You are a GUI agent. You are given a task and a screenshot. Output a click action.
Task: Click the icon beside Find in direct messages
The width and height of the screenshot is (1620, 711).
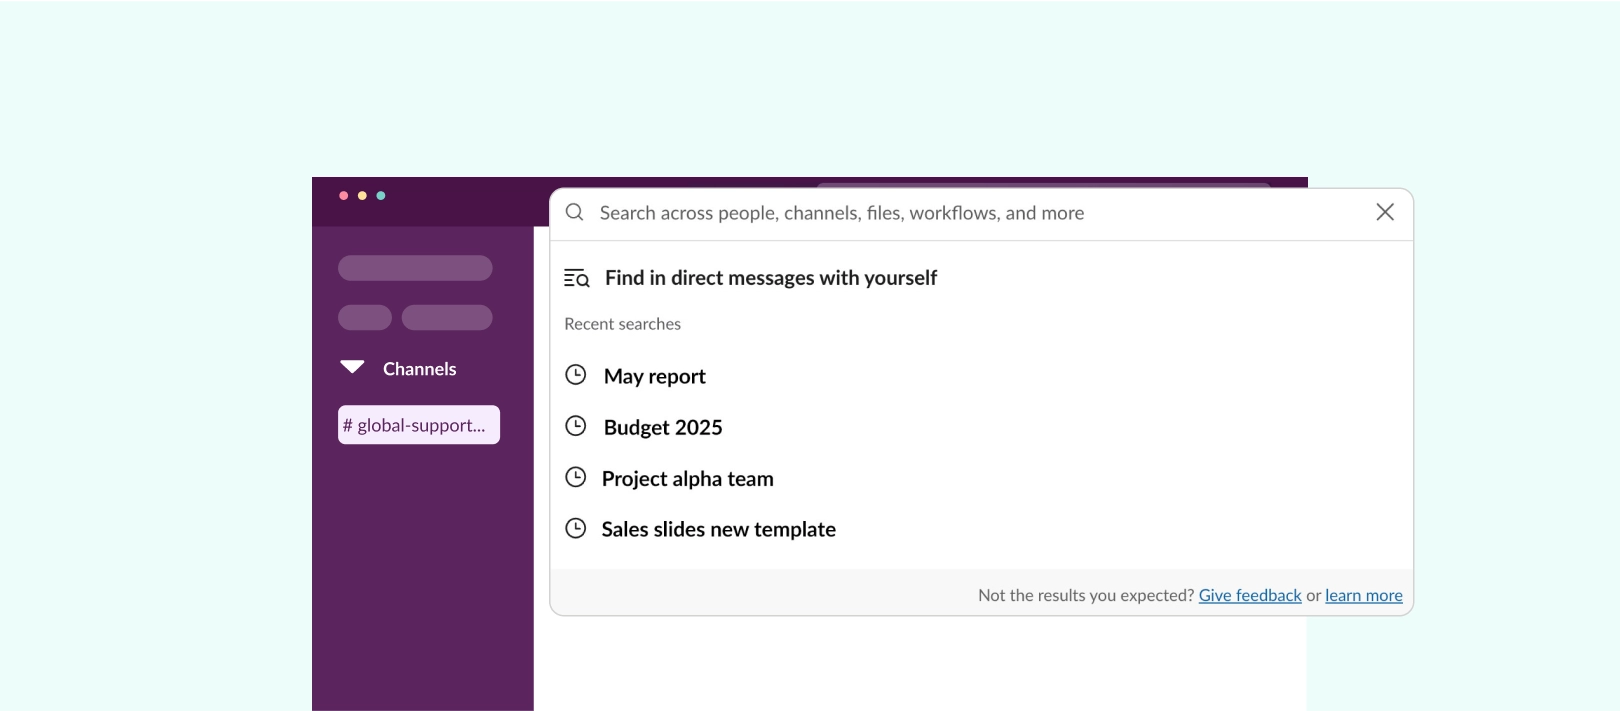[577, 279]
